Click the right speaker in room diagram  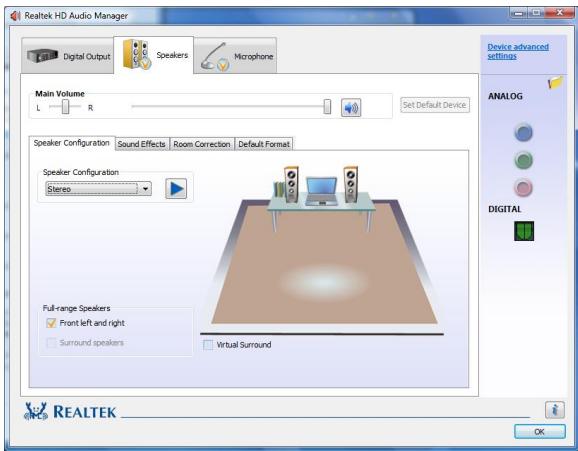pos(350,184)
